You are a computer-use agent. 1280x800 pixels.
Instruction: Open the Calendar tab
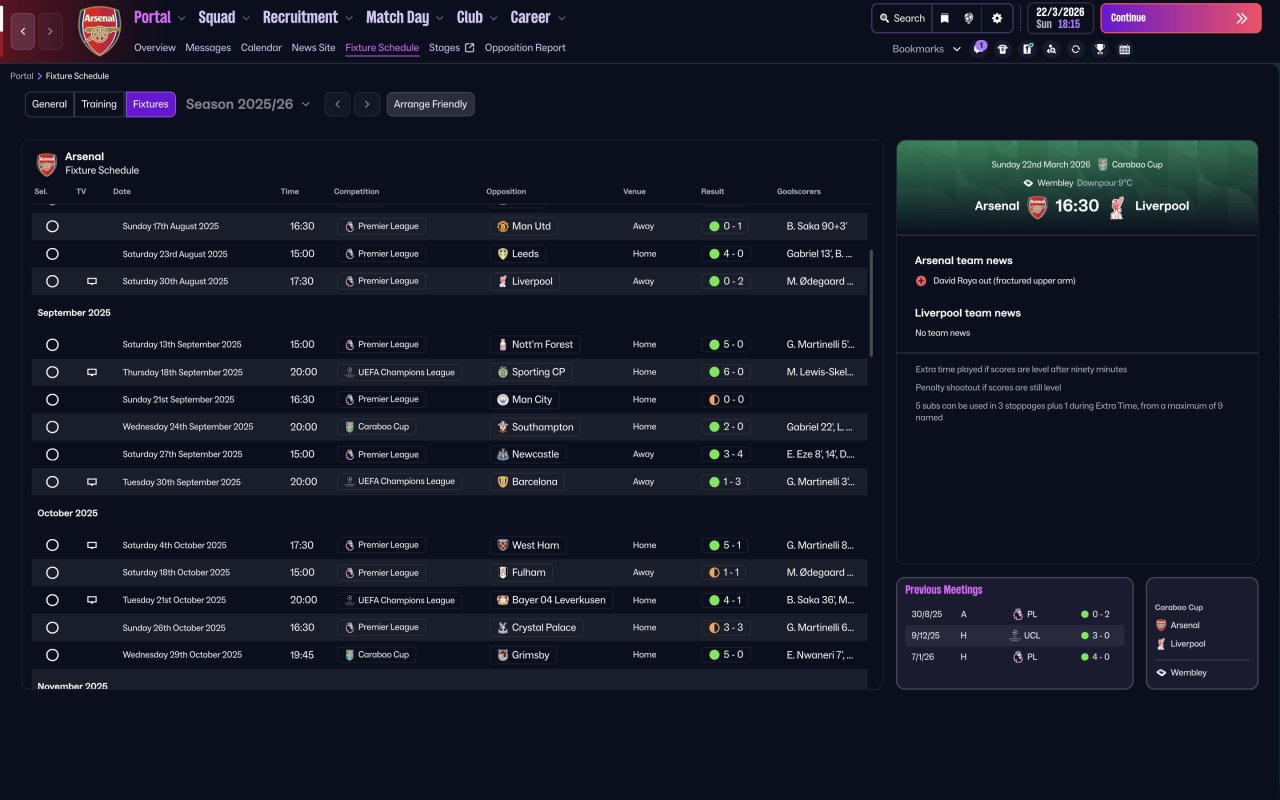(x=261, y=48)
